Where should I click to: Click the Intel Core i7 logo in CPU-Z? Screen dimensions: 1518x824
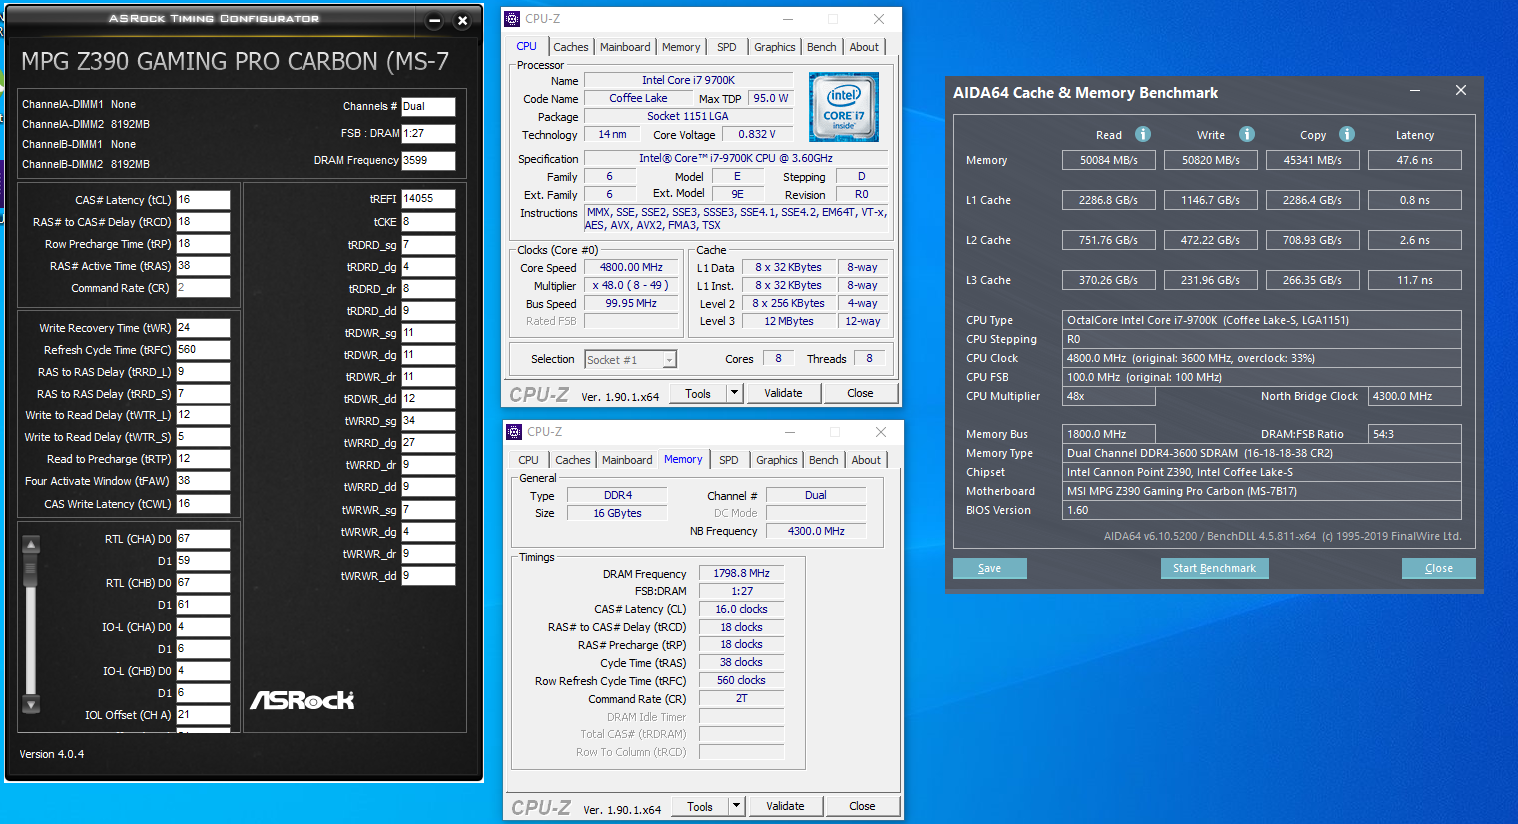[844, 107]
